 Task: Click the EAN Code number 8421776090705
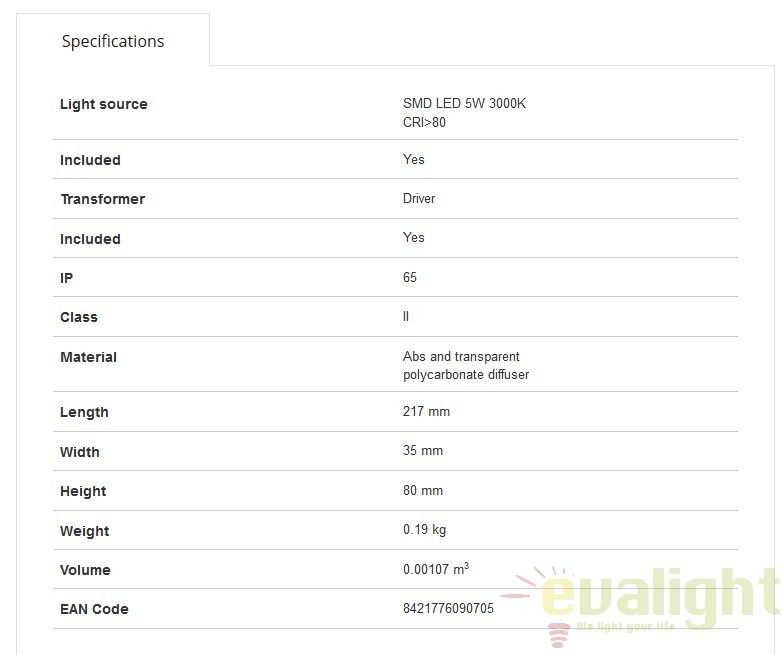tap(448, 608)
